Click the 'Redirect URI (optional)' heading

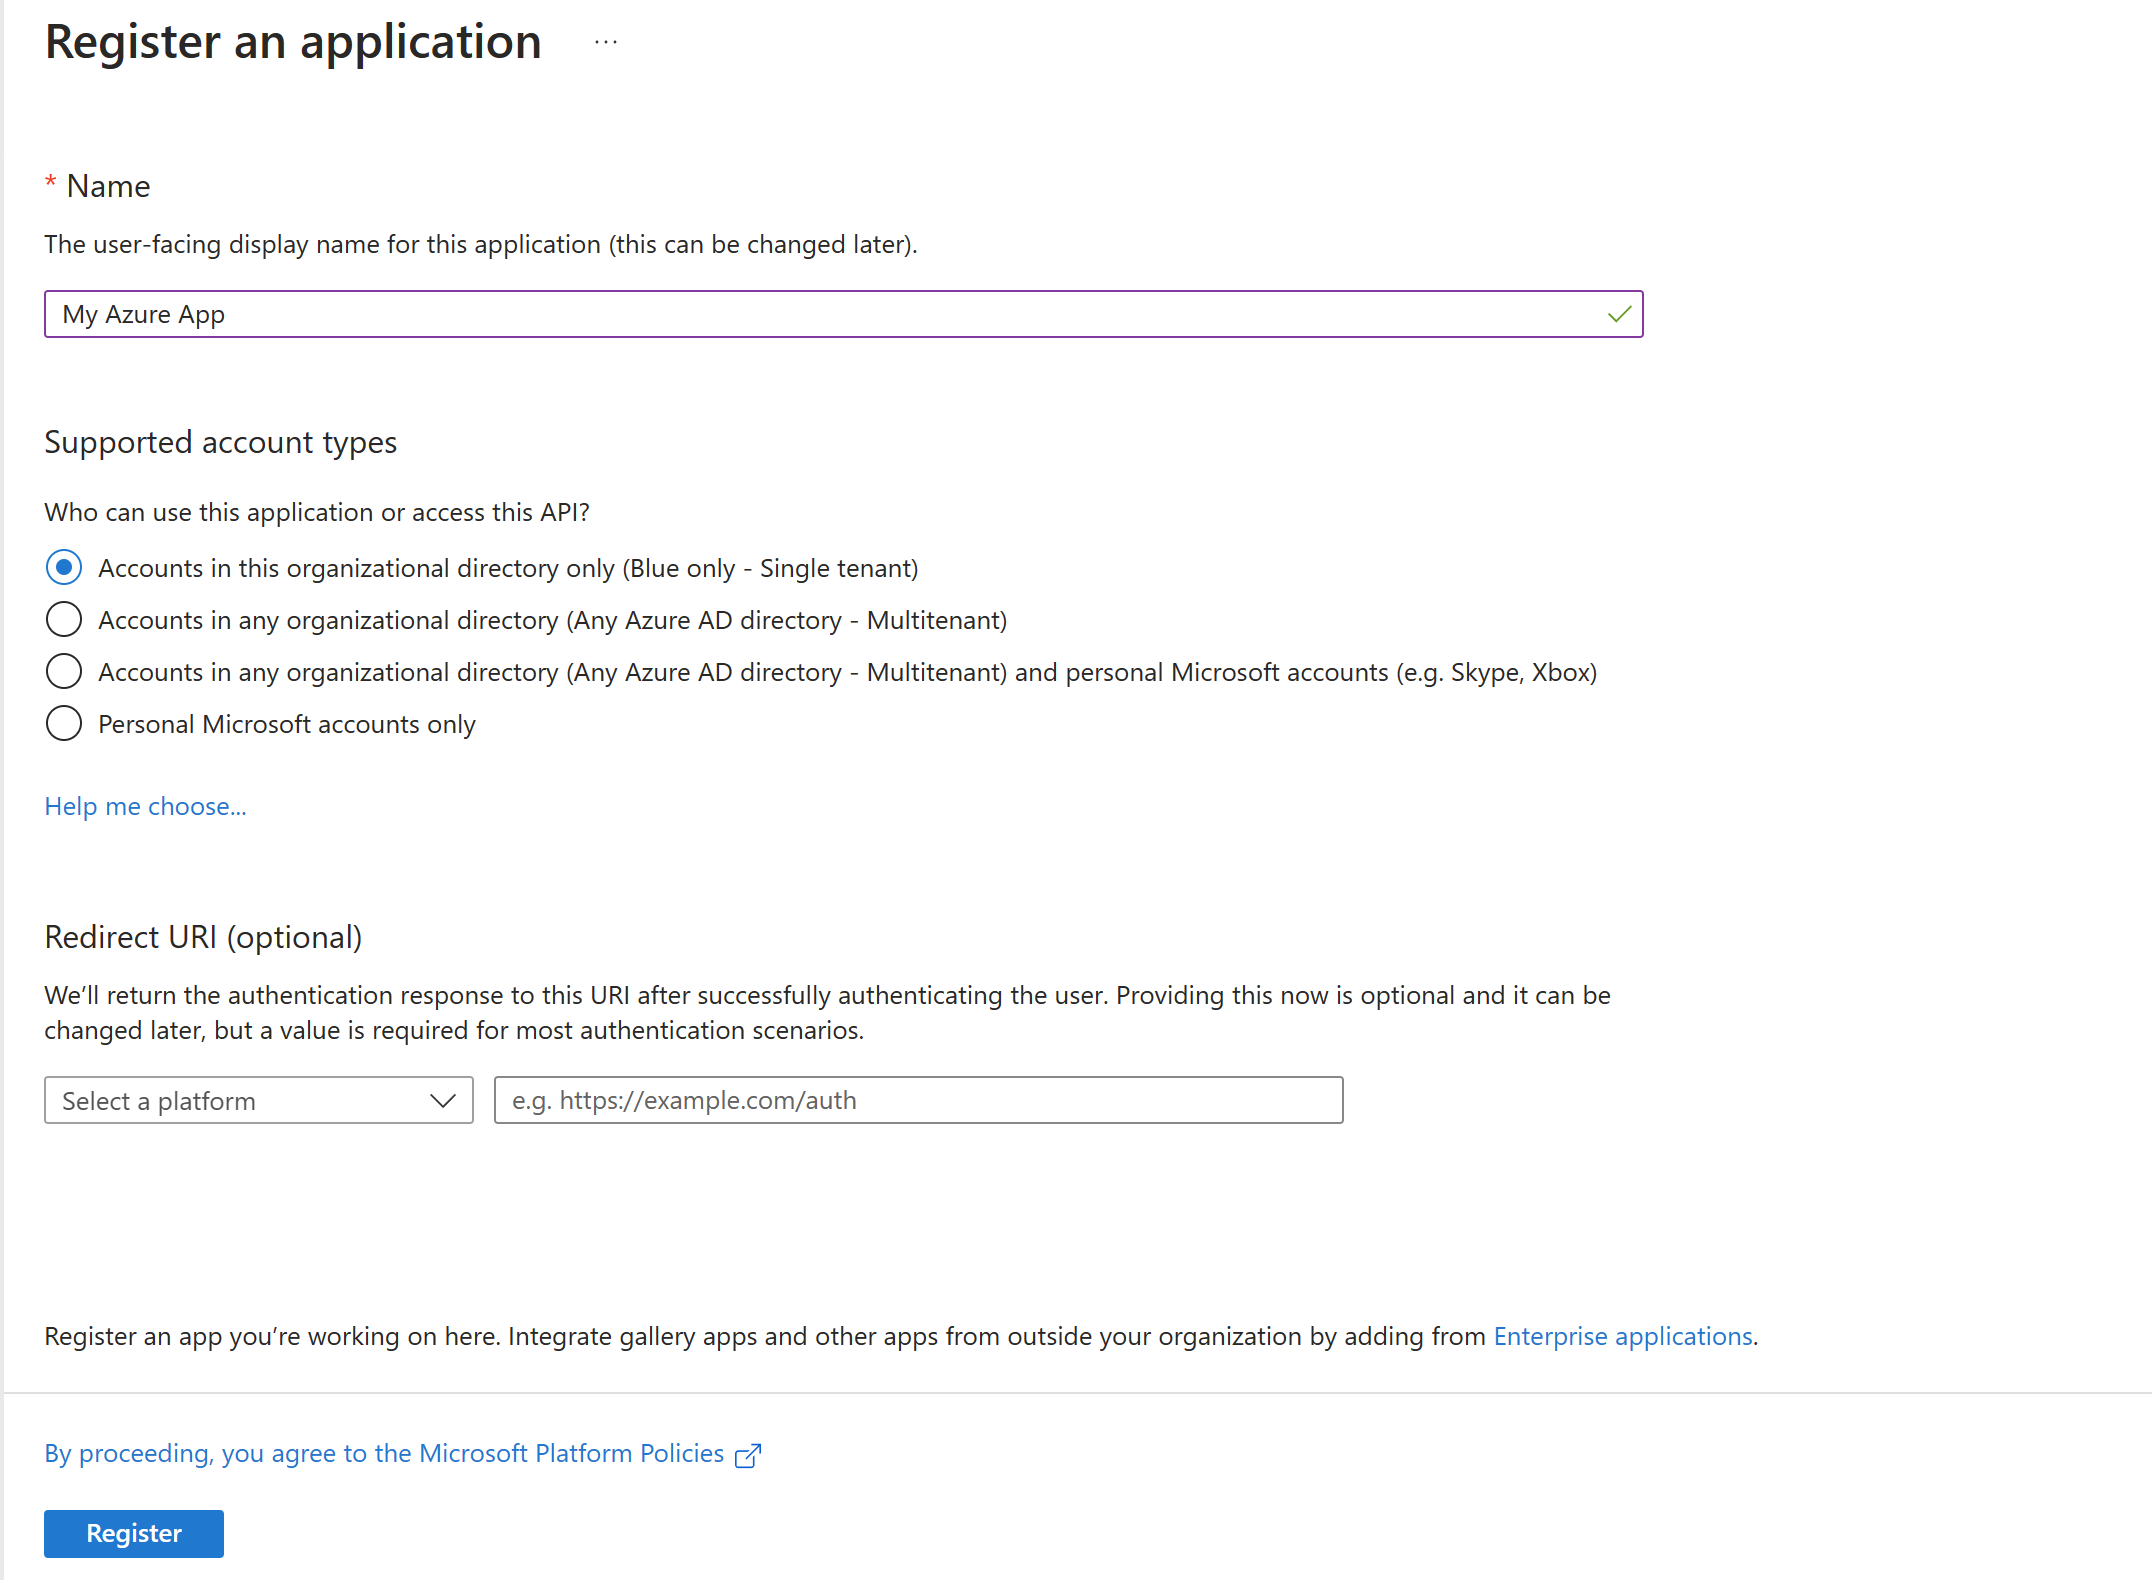click(x=204, y=937)
